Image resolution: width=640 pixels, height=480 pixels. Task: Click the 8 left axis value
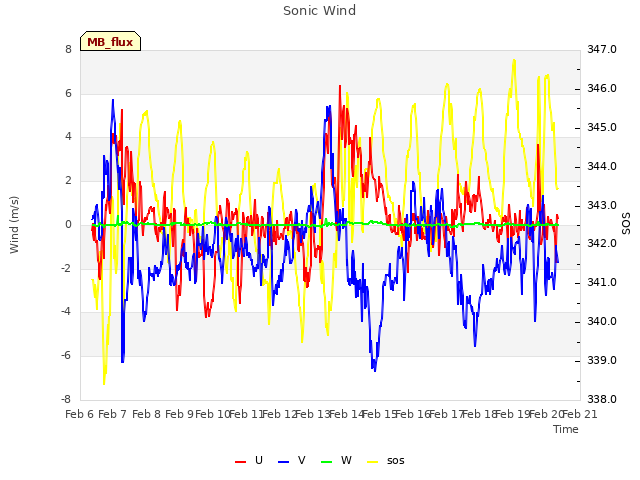click(x=68, y=49)
